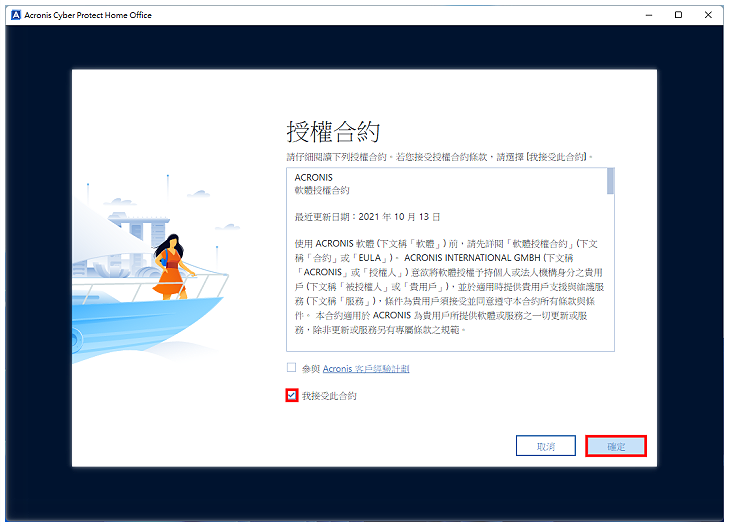Close the Acronis installer window
This screenshot has height=526, width=730.
(708, 15)
